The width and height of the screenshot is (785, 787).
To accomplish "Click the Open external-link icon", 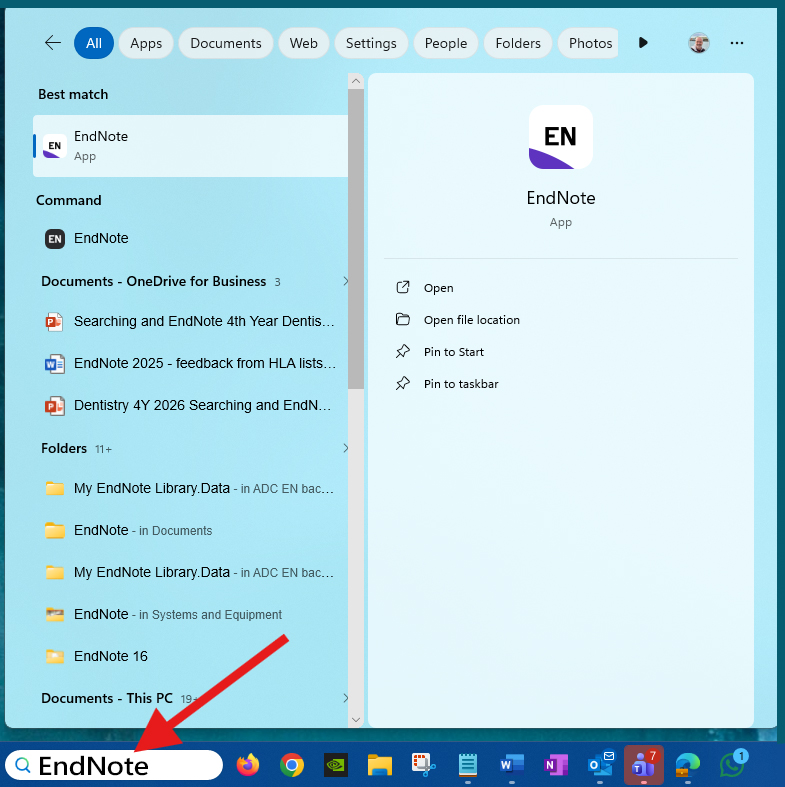I will click(403, 287).
